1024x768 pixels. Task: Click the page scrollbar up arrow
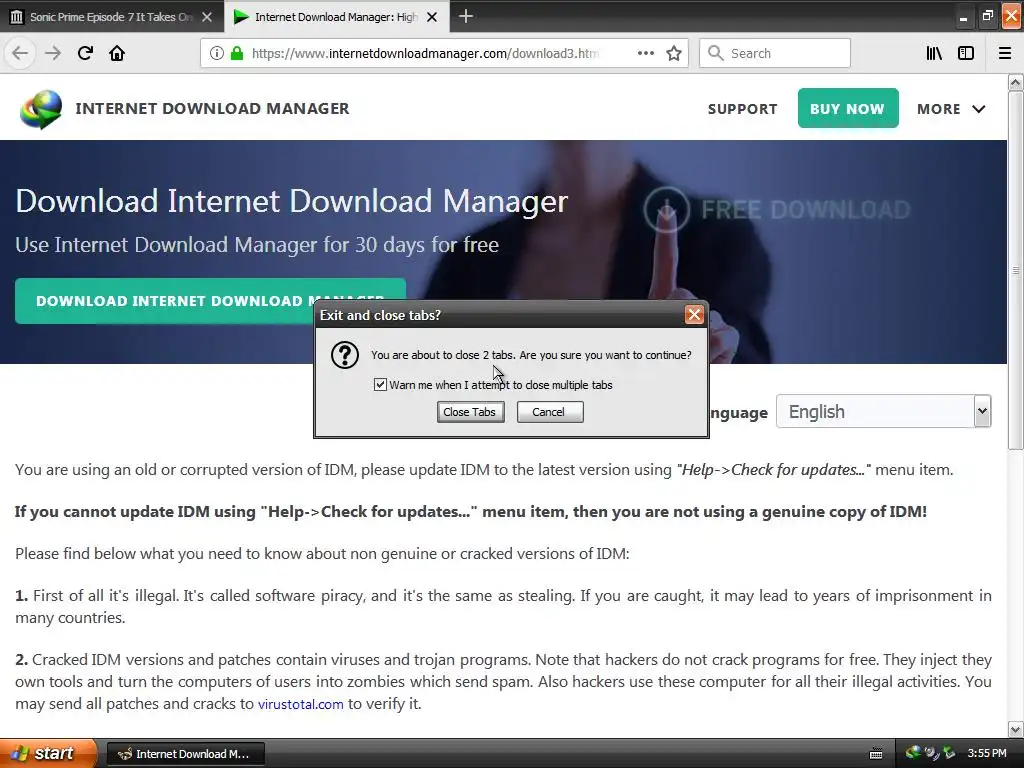click(1015, 82)
